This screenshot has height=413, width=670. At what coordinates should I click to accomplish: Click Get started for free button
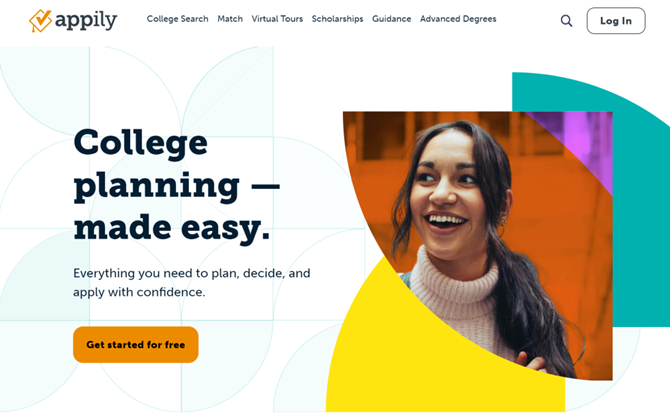[135, 345]
